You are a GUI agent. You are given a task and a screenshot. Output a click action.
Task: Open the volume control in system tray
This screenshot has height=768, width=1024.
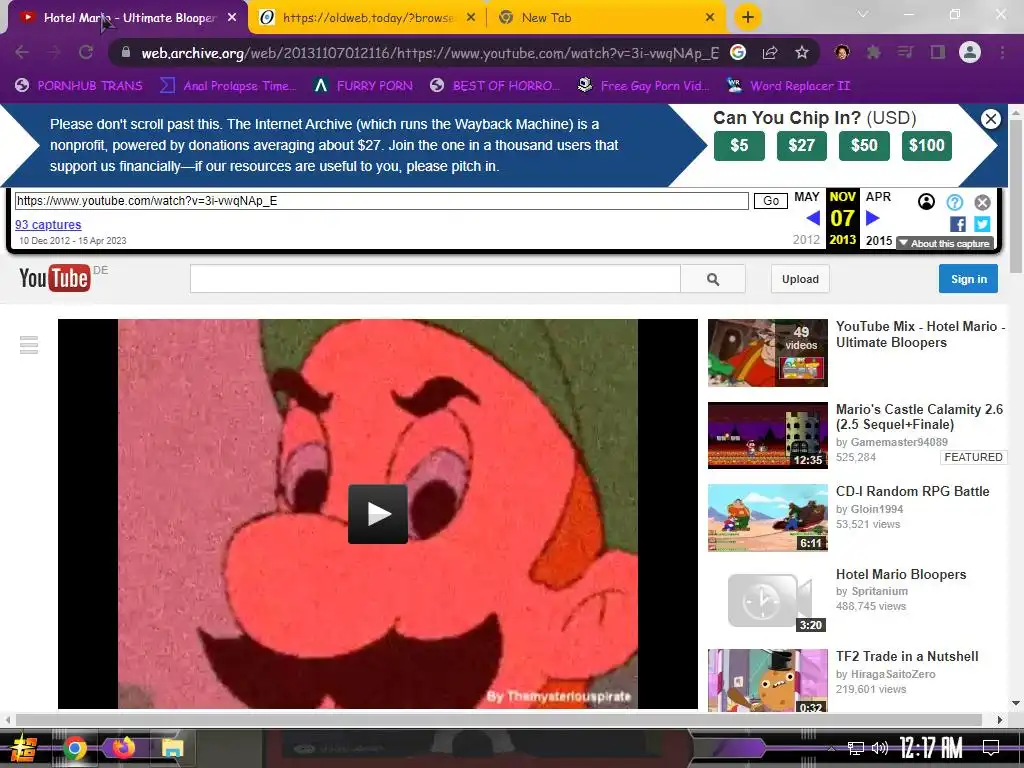point(880,748)
